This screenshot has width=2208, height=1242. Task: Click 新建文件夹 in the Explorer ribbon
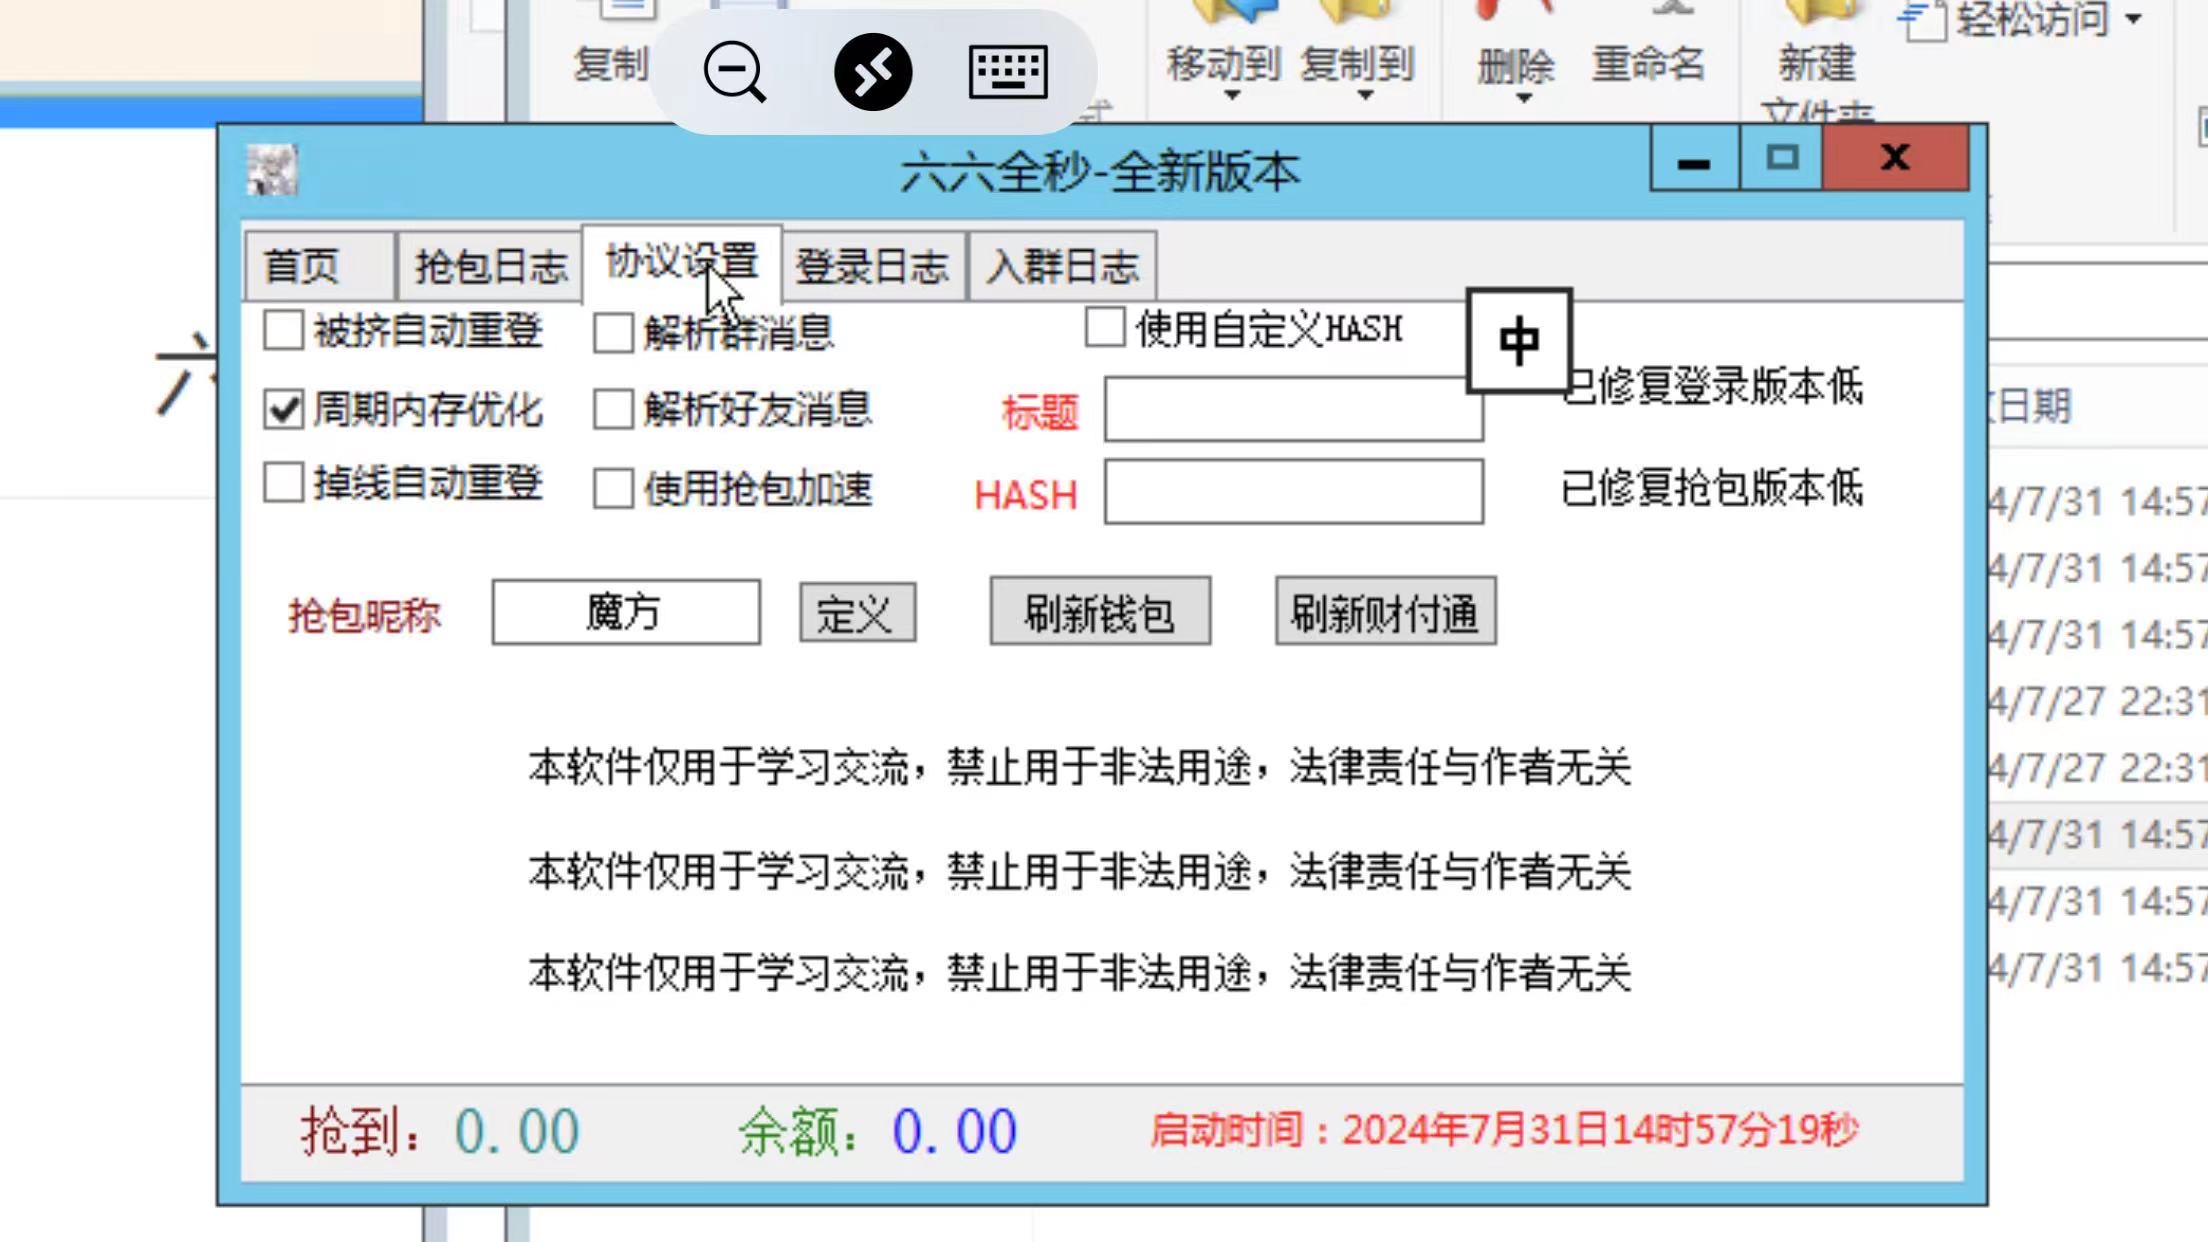coord(1817,66)
